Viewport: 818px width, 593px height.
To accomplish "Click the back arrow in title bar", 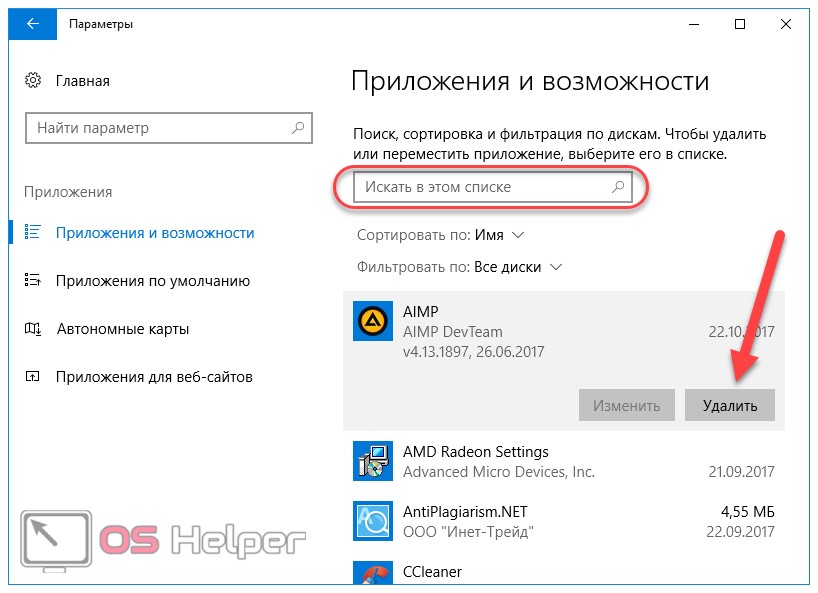I will [32, 23].
